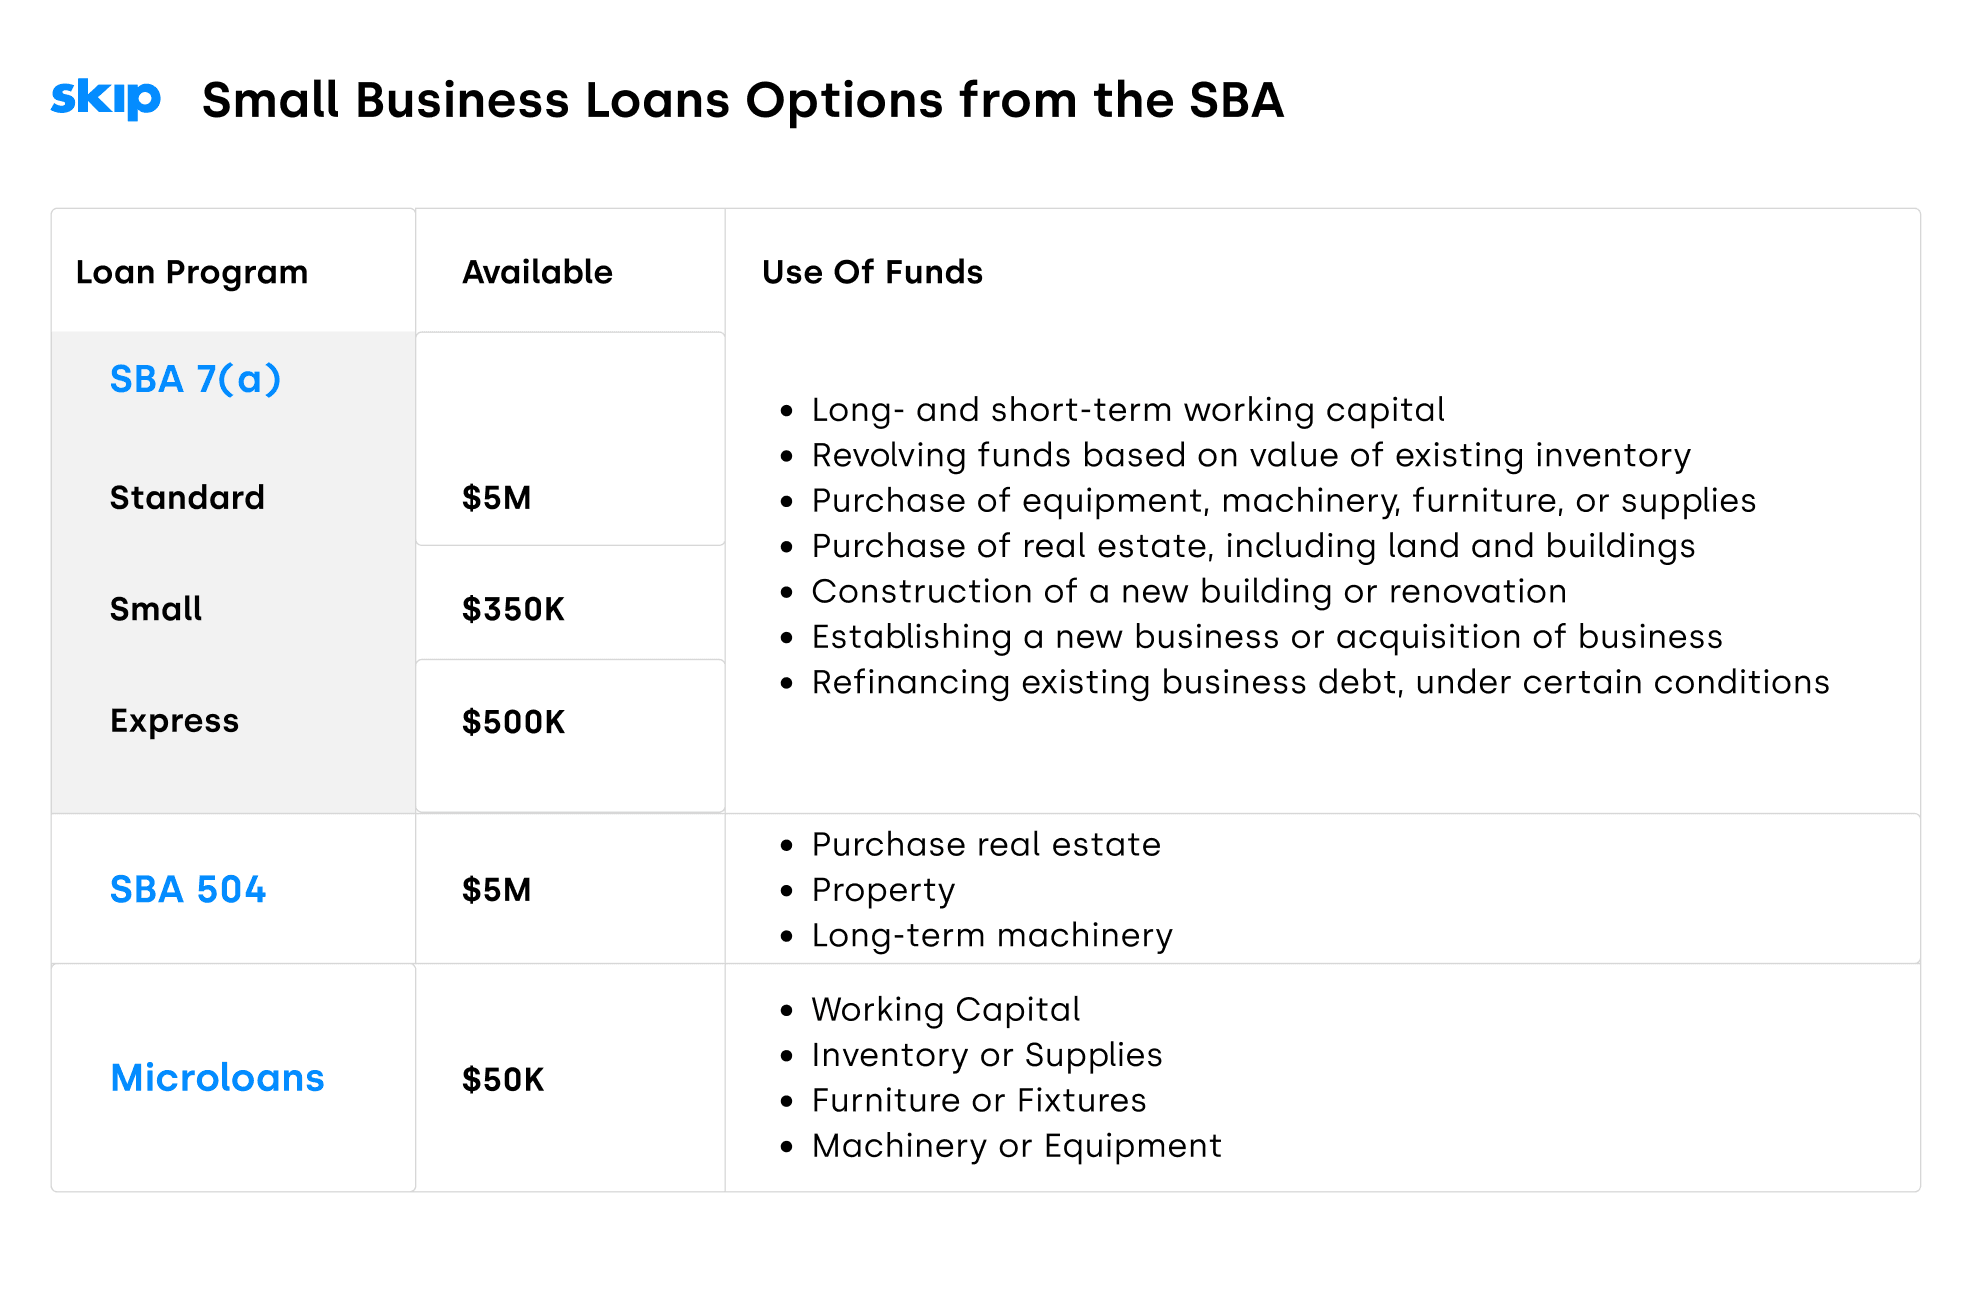Click the "Long-term machinery" bullet
Screen dimensions: 1972x1306
(x=991, y=936)
